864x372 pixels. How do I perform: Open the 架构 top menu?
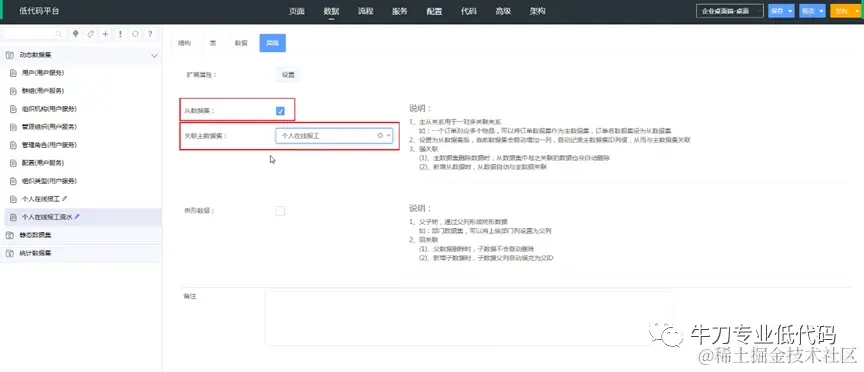point(537,11)
